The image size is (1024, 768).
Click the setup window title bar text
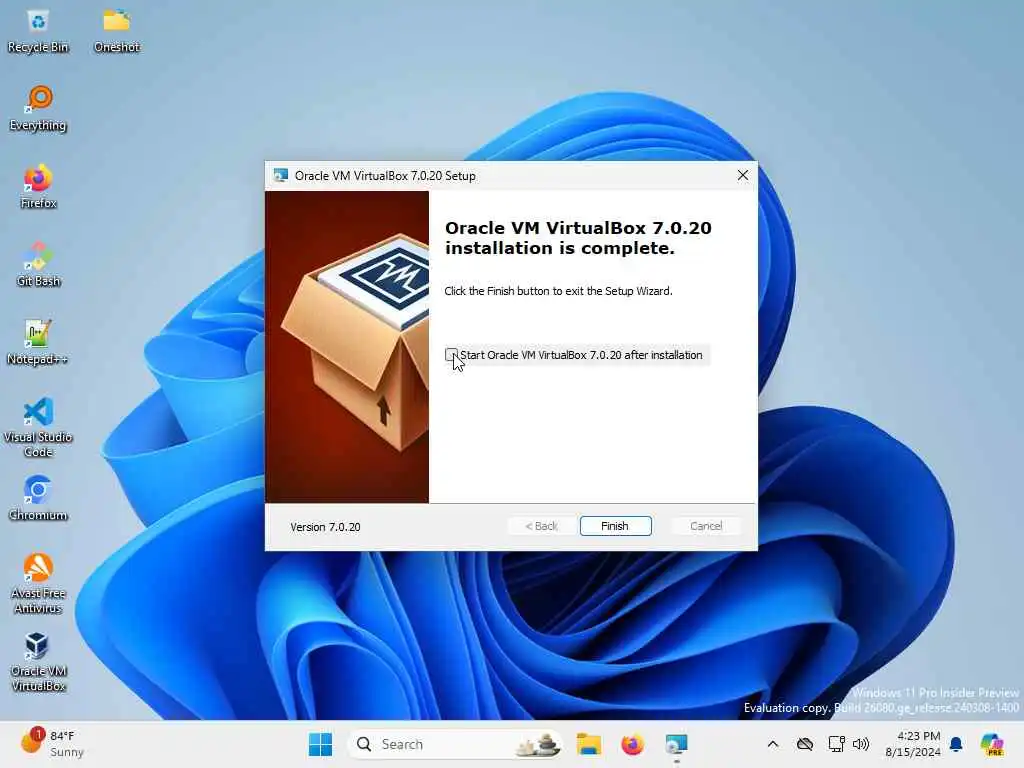click(x=385, y=176)
